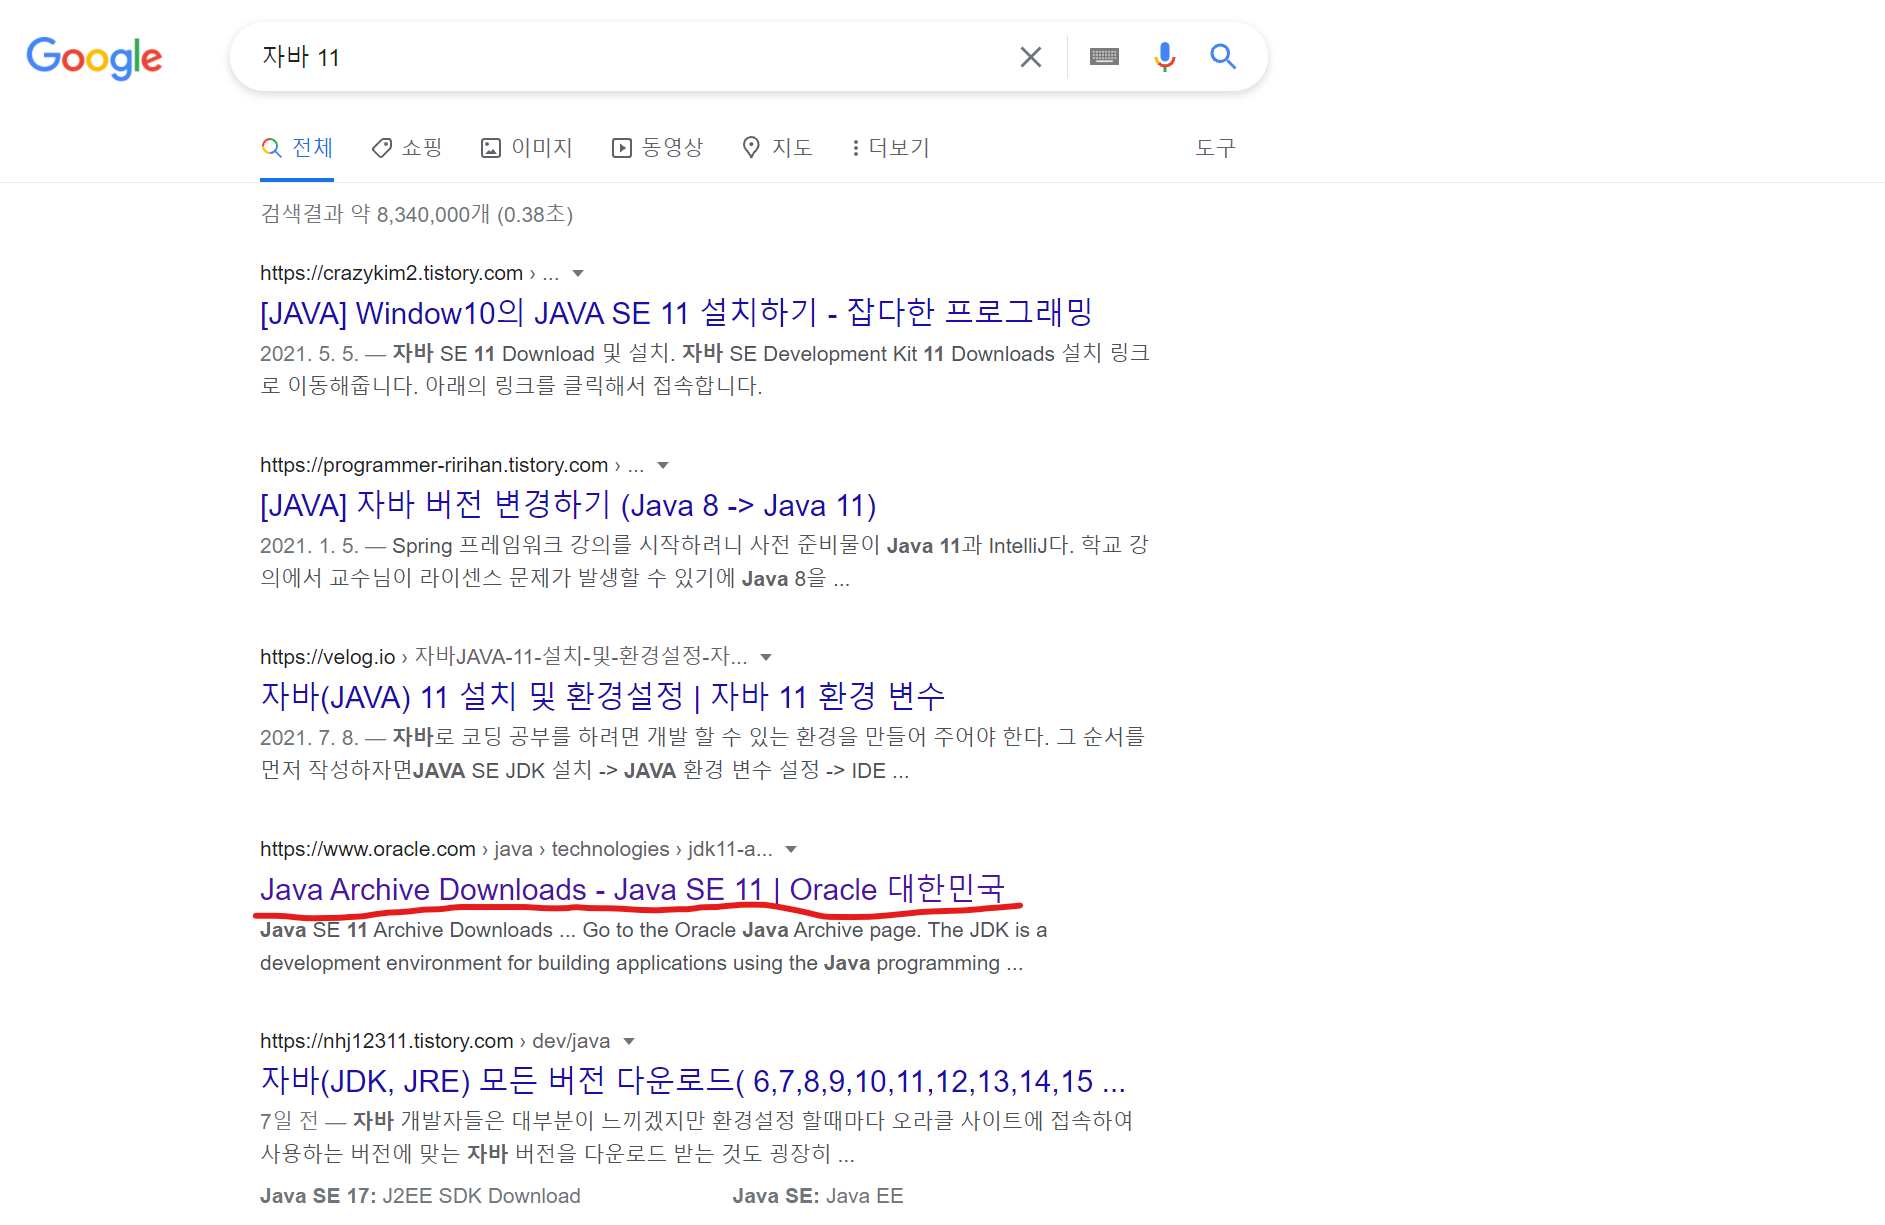Switch to the 동영상 tab

coord(657,148)
